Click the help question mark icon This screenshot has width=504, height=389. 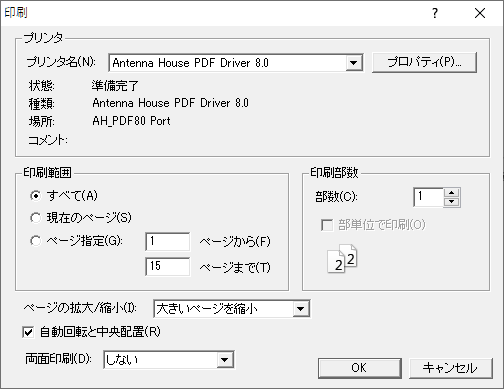point(435,13)
